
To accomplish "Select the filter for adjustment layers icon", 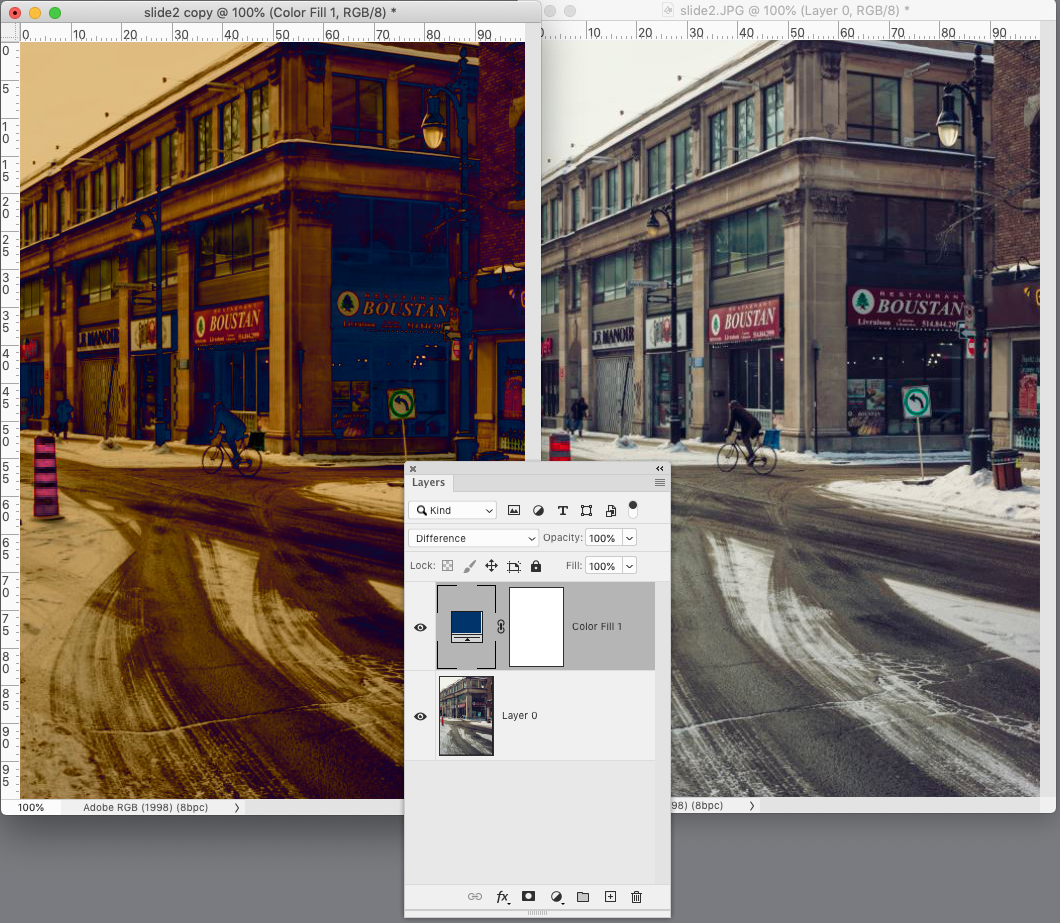I will tap(539, 510).
